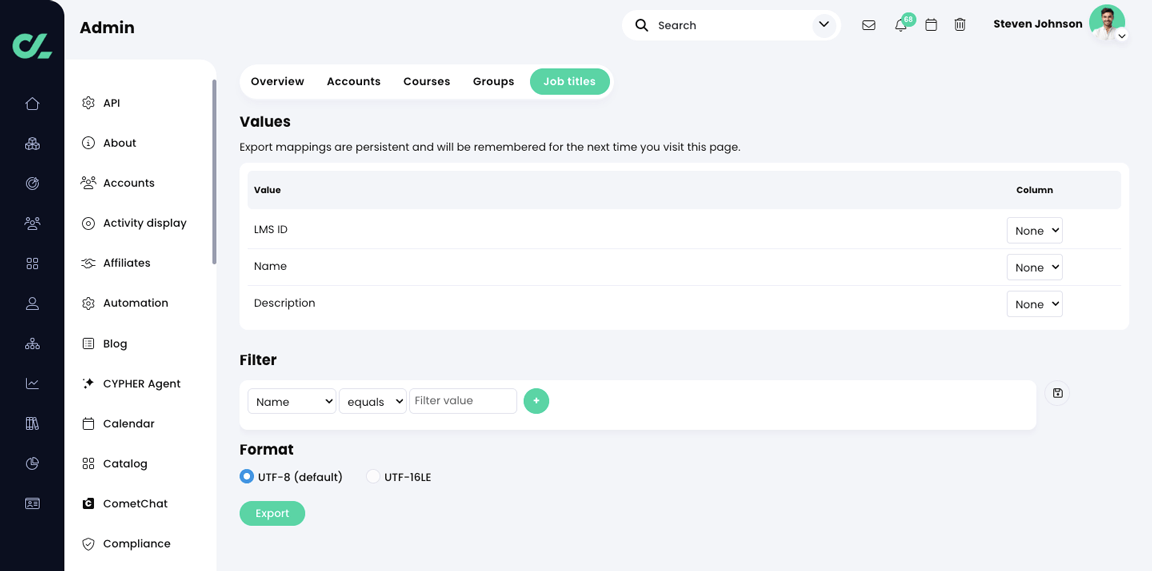Click into the Search field

731,25
